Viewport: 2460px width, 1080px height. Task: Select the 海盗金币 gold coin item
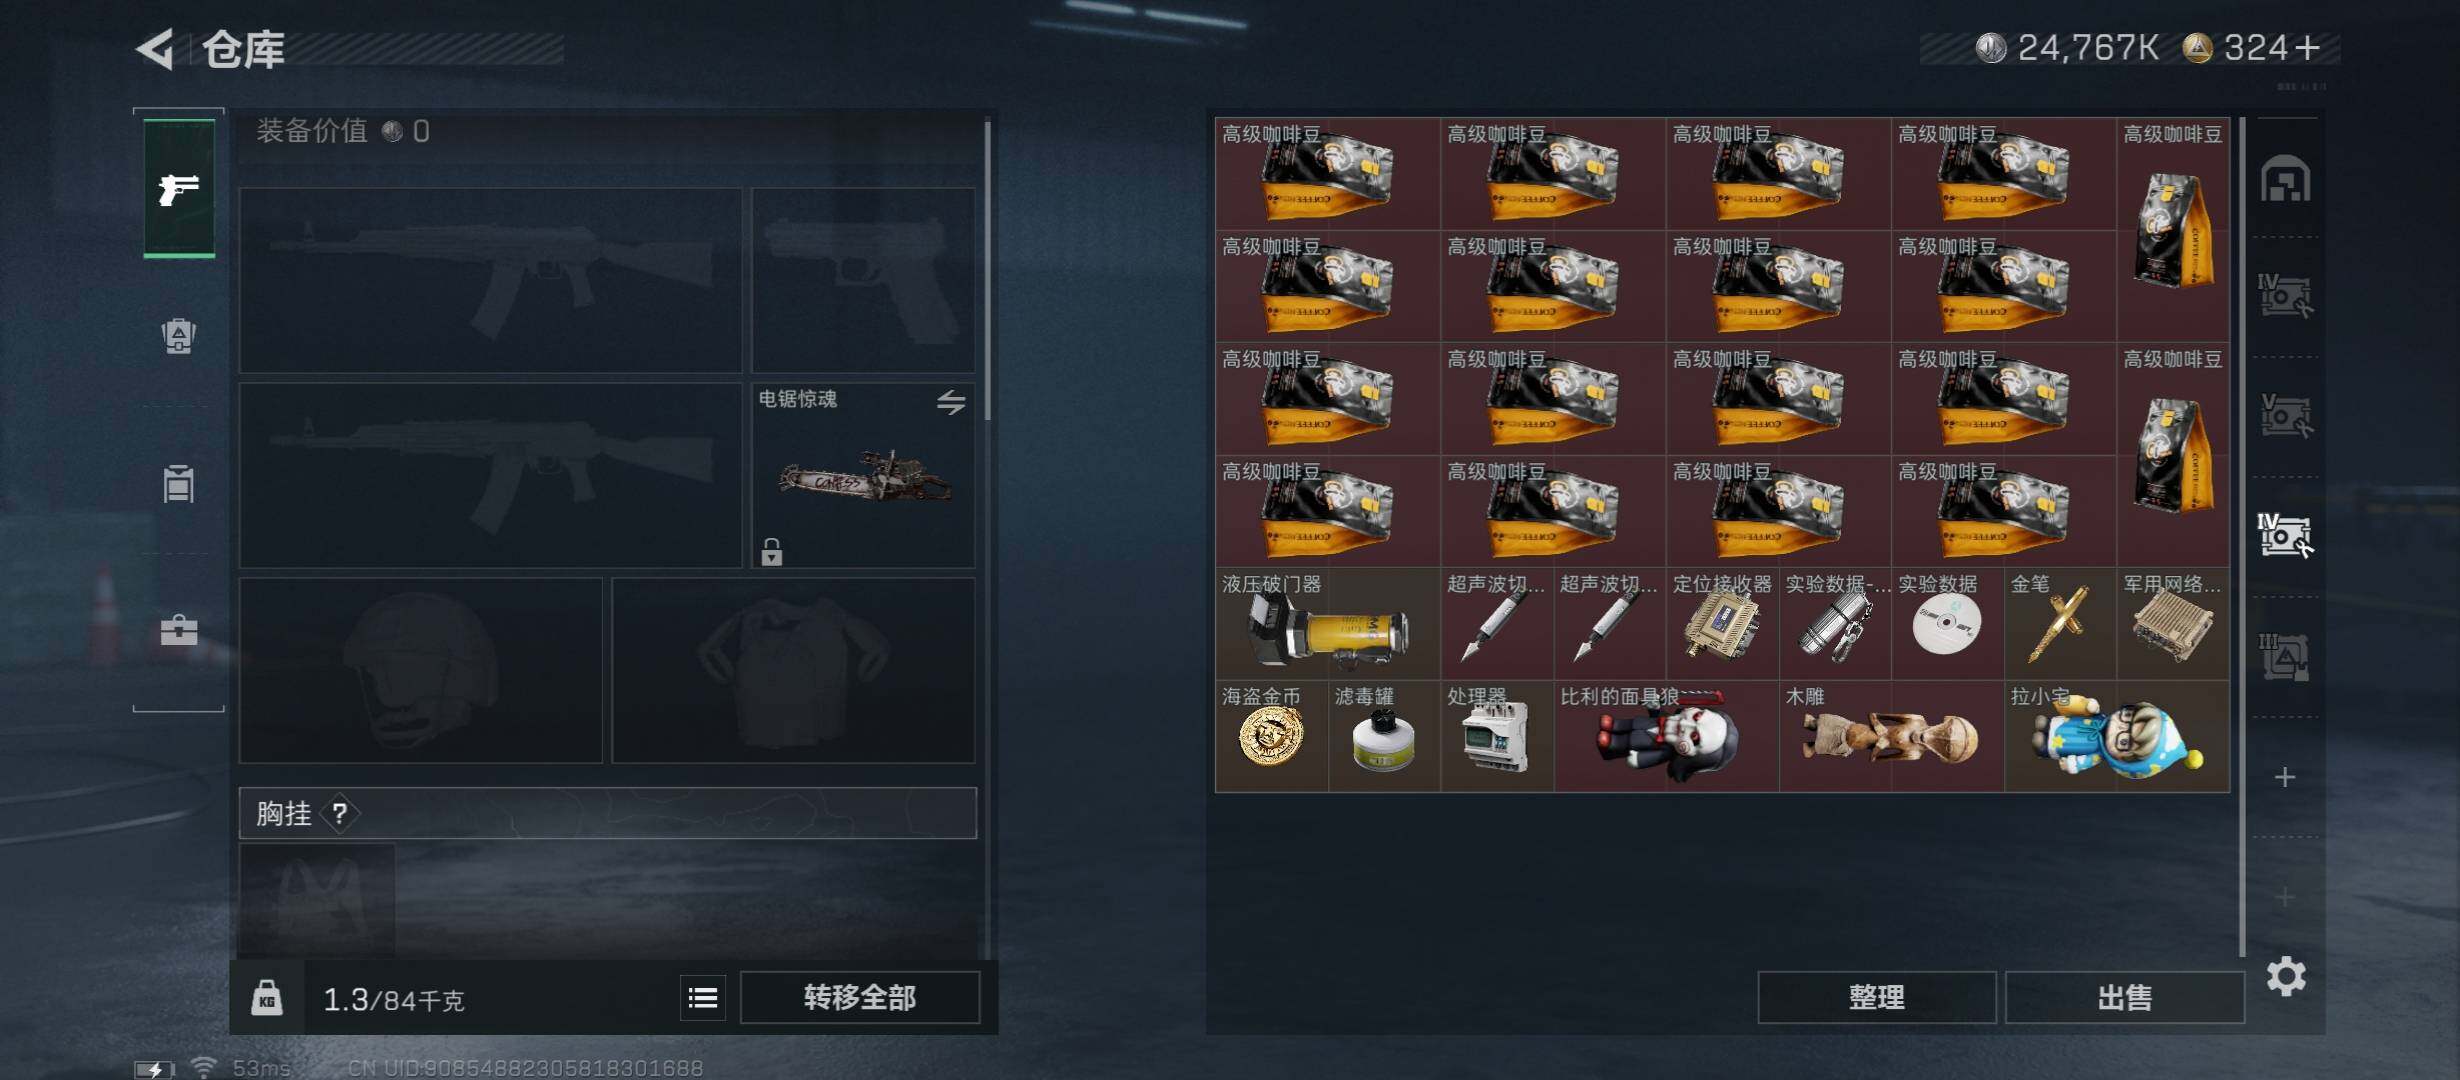[1271, 736]
